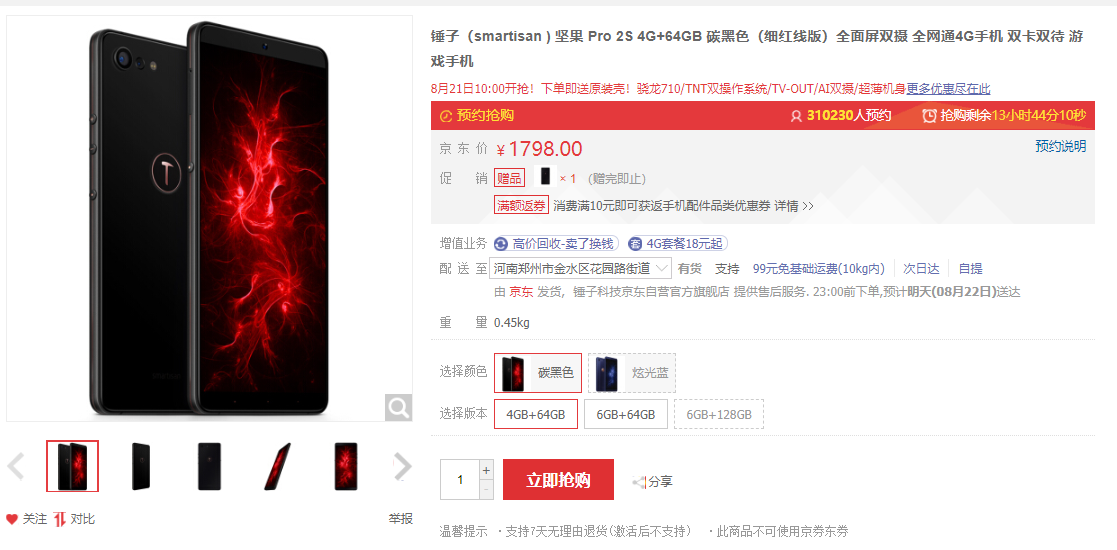The height and width of the screenshot is (550, 1117).
Task: Select the 碳黑色 color option
Action: coord(538,373)
